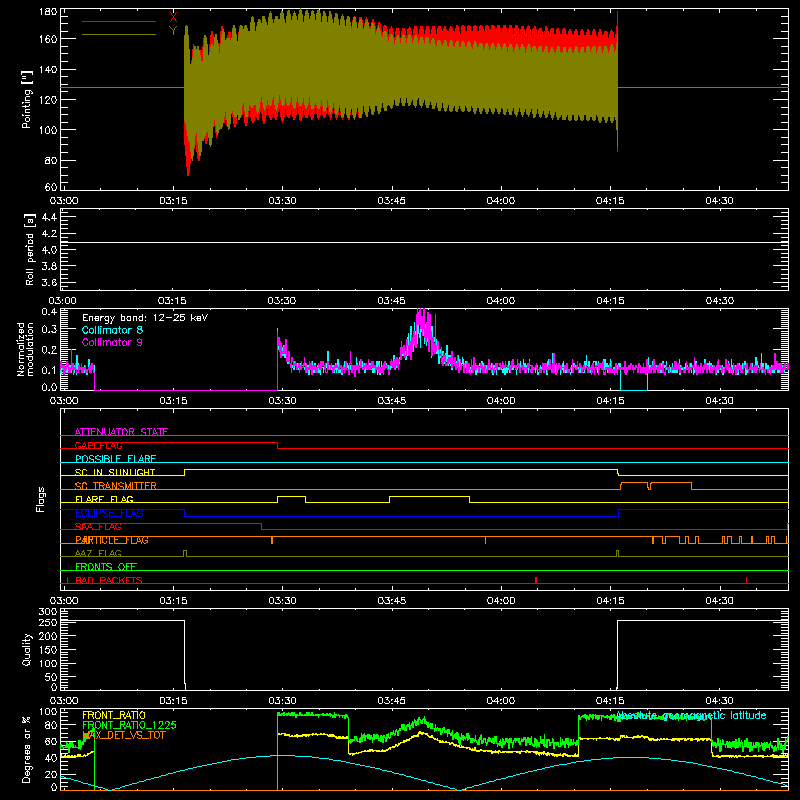Click 'Absolute geomagnetic latitude' legend label

[x=691, y=715]
